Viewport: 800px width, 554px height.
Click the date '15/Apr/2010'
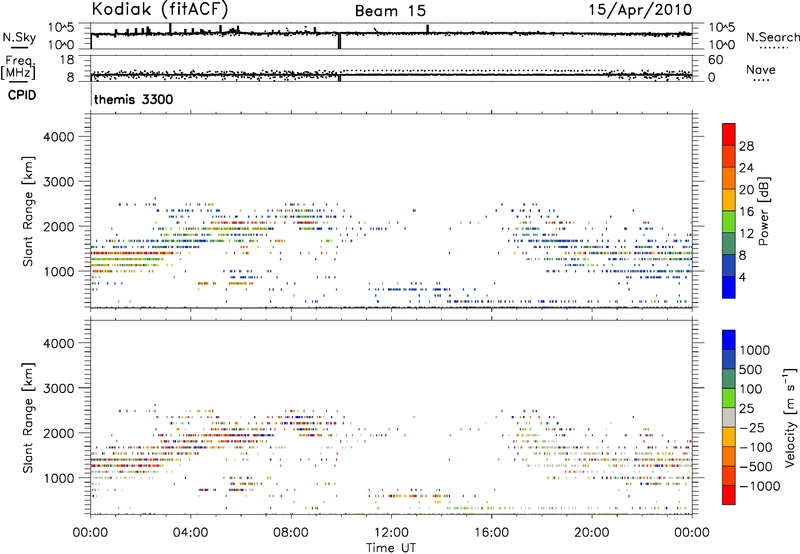click(640, 10)
